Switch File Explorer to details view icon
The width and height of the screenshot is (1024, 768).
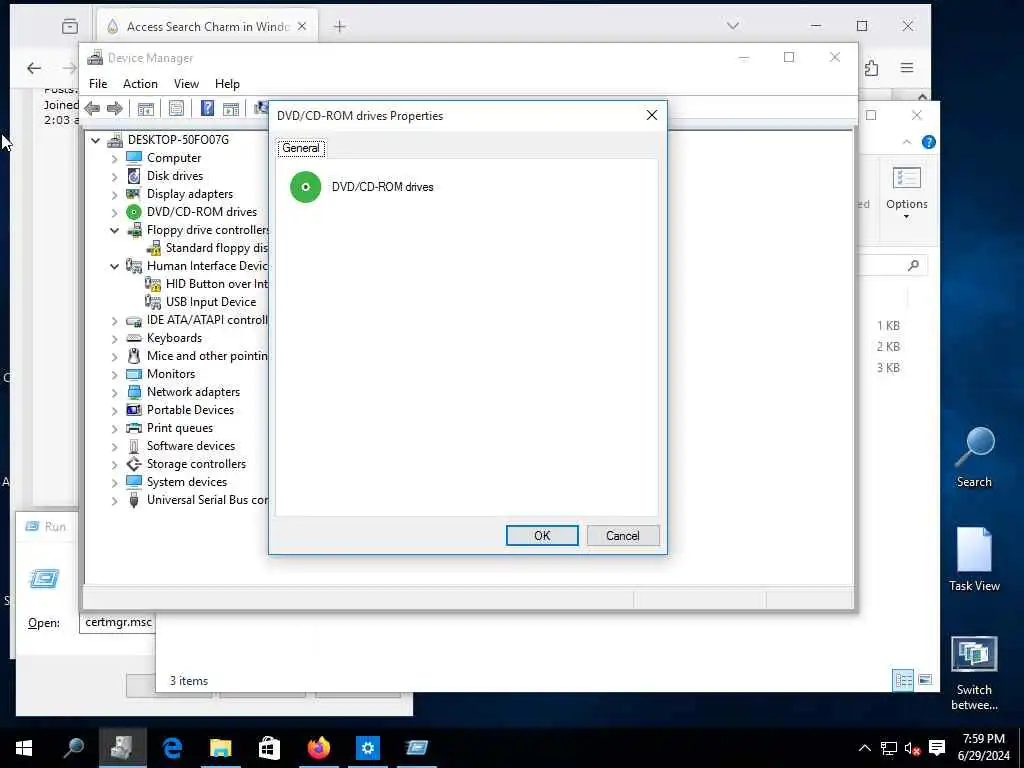(x=903, y=680)
